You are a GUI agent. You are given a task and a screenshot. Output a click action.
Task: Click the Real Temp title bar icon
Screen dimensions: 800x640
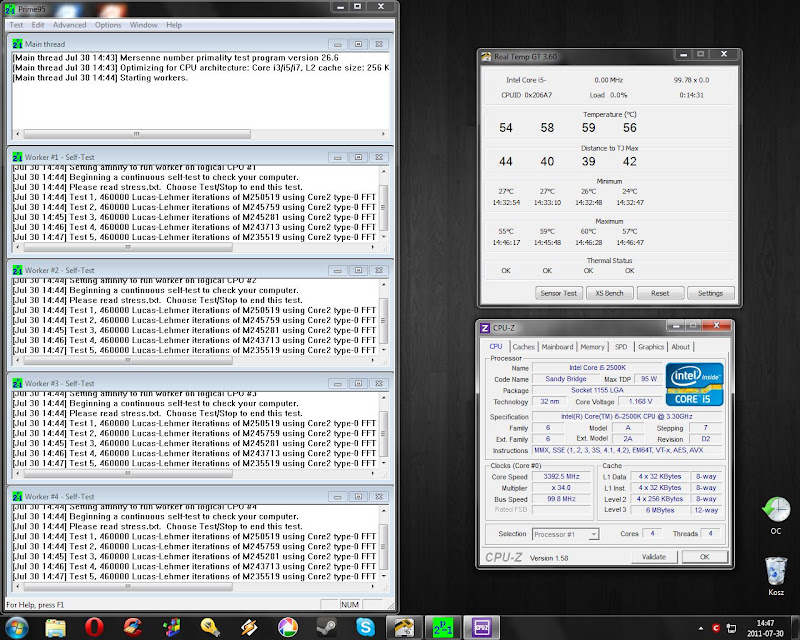[486, 56]
